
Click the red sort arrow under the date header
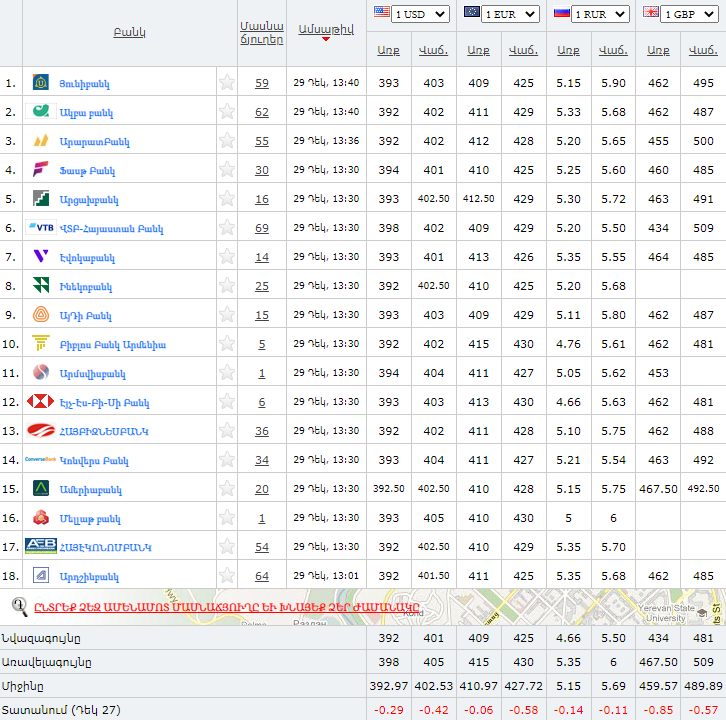[x=326, y=39]
